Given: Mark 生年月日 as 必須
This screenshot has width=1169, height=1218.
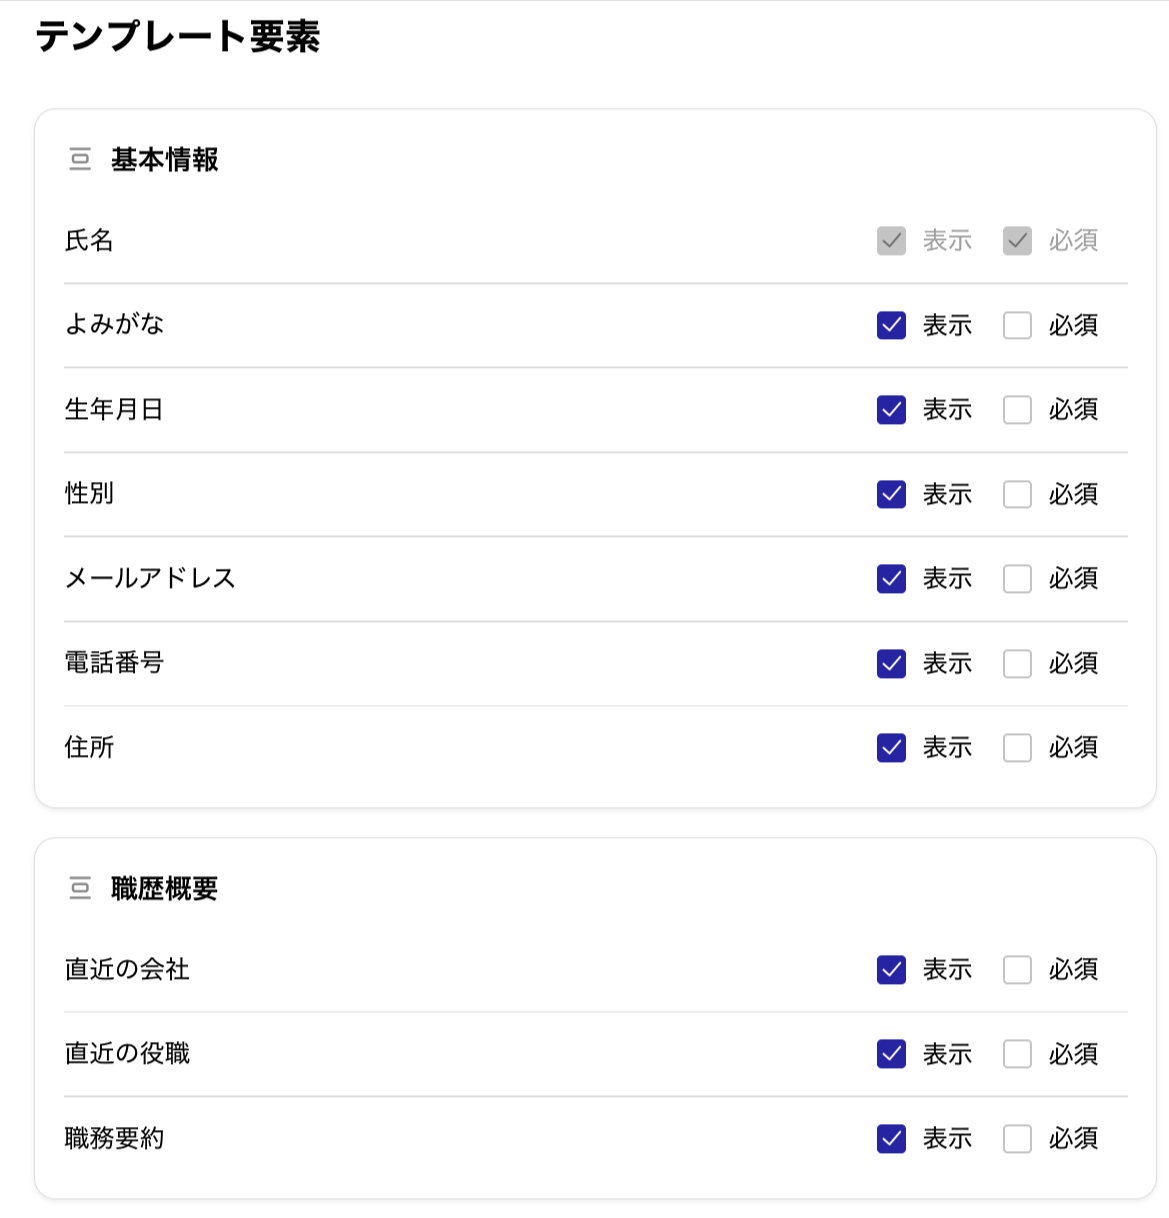Looking at the screenshot, I should 1017,410.
